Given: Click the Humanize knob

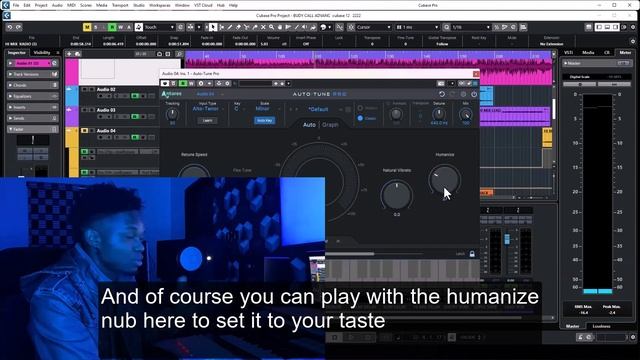Looking at the screenshot, I should point(444,180).
